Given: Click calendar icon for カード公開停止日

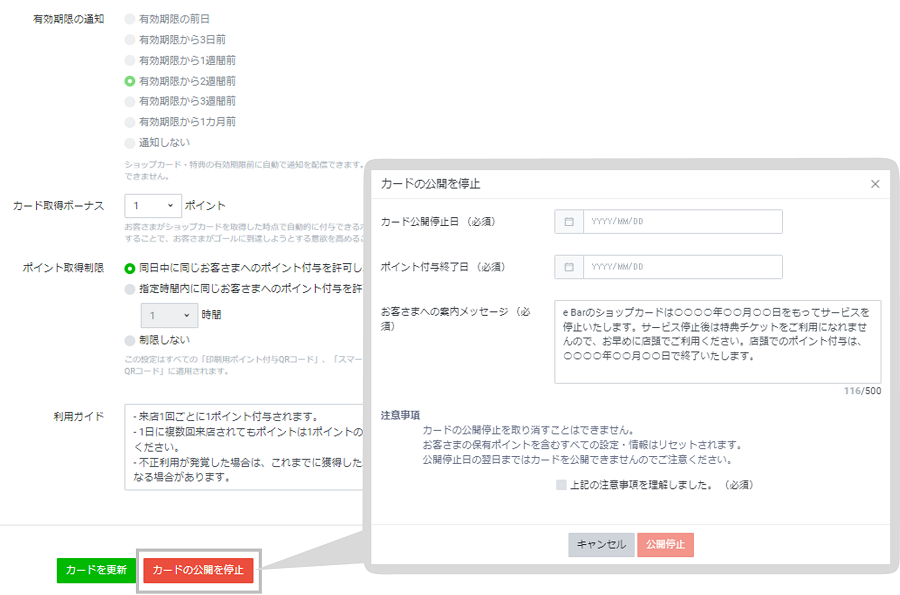Looking at the screenshot, I should click(568, 221).
